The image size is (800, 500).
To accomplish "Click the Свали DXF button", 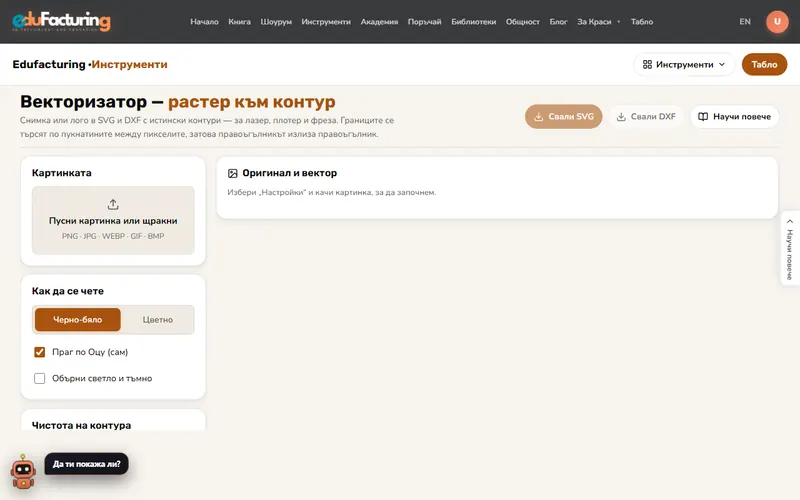I will (x=645, y=116).
